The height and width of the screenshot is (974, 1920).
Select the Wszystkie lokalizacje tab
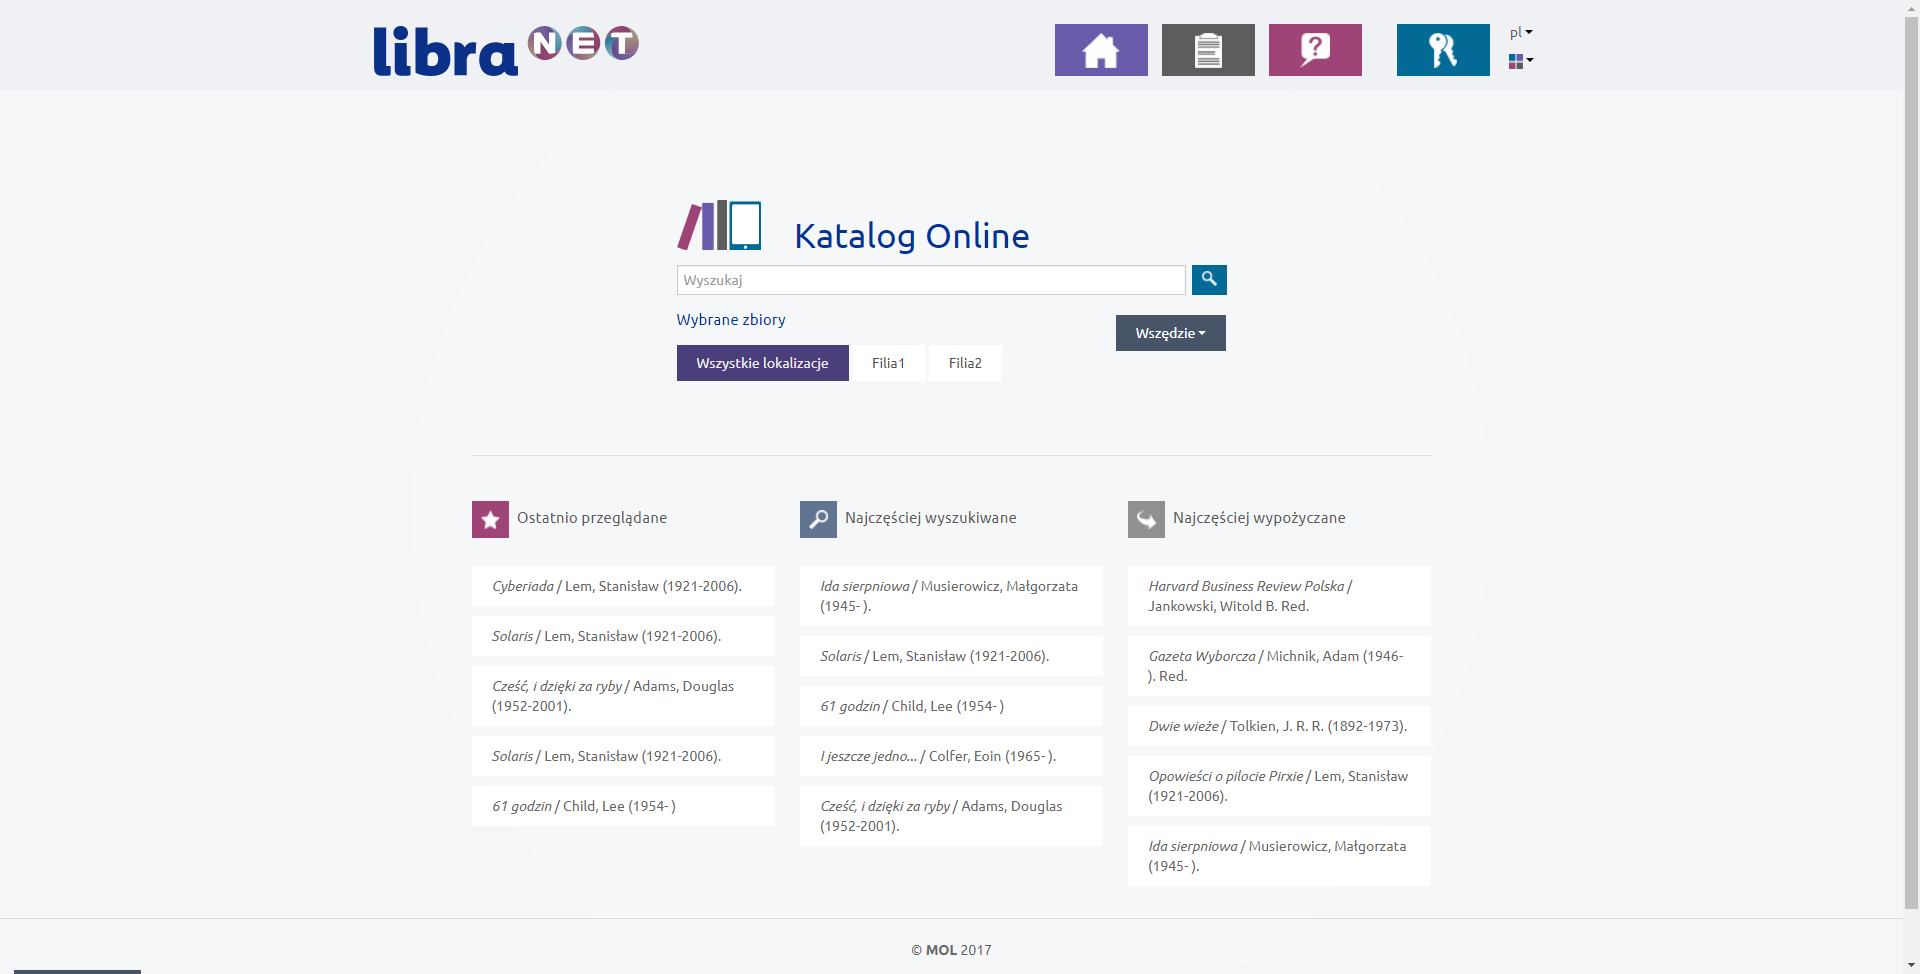[763, 363]
